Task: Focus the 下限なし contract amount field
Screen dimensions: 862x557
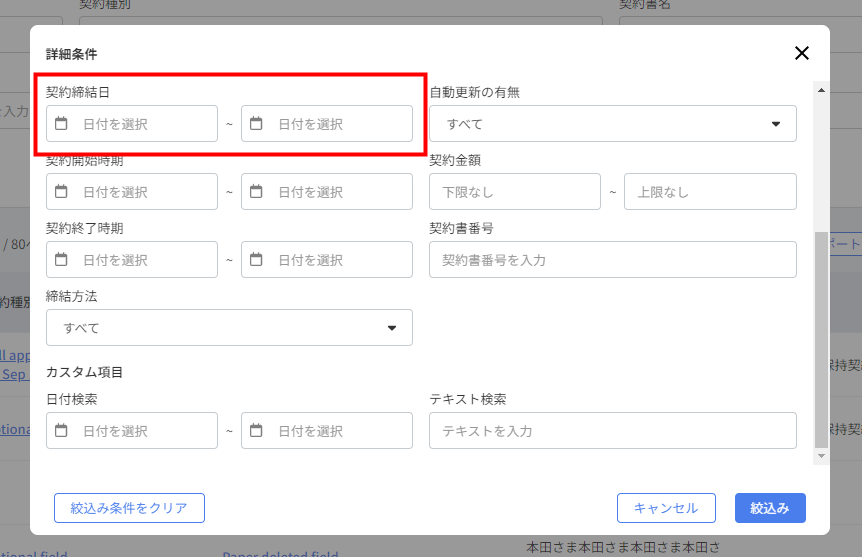Action: point(515,191)
